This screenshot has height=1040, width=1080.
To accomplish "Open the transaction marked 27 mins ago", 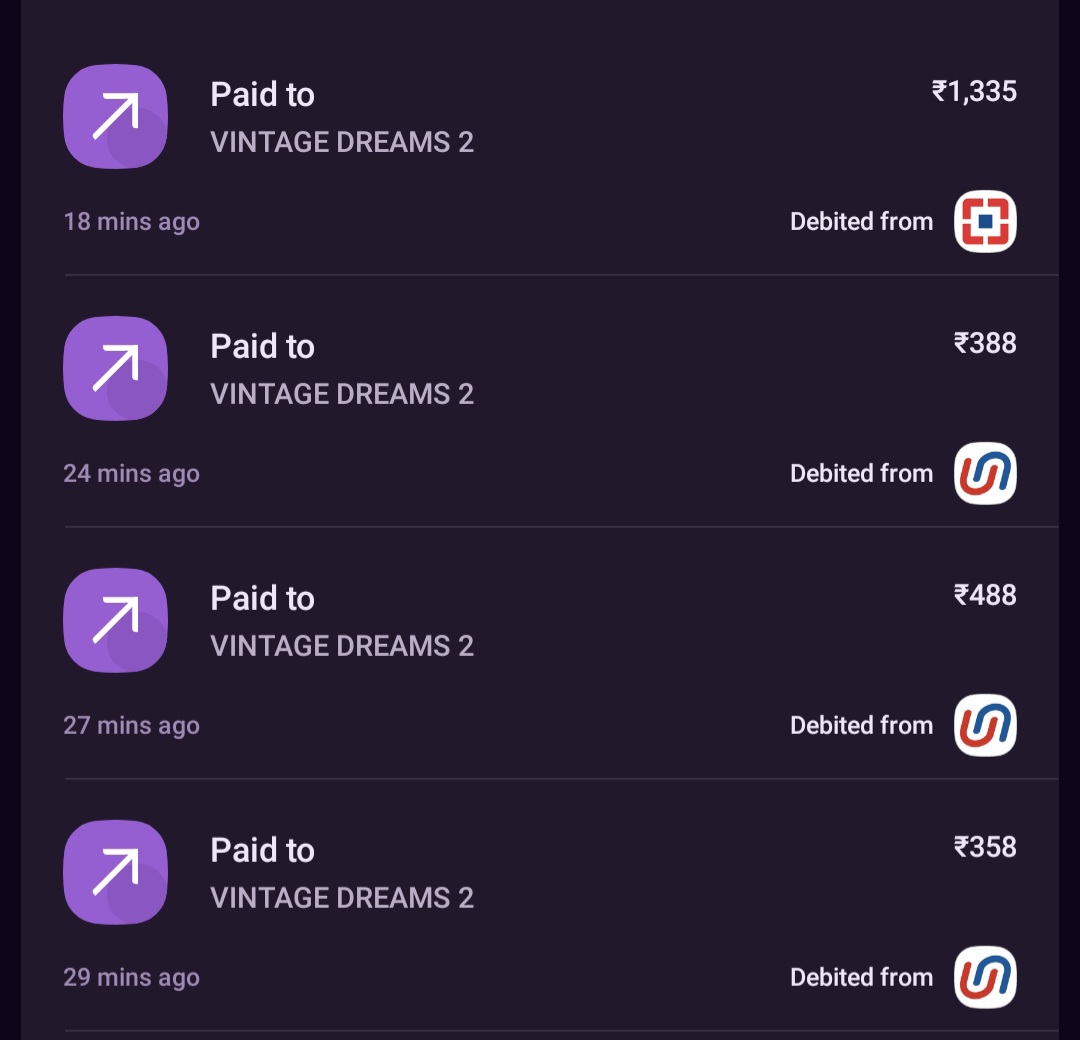I will [x=131, y=725].
